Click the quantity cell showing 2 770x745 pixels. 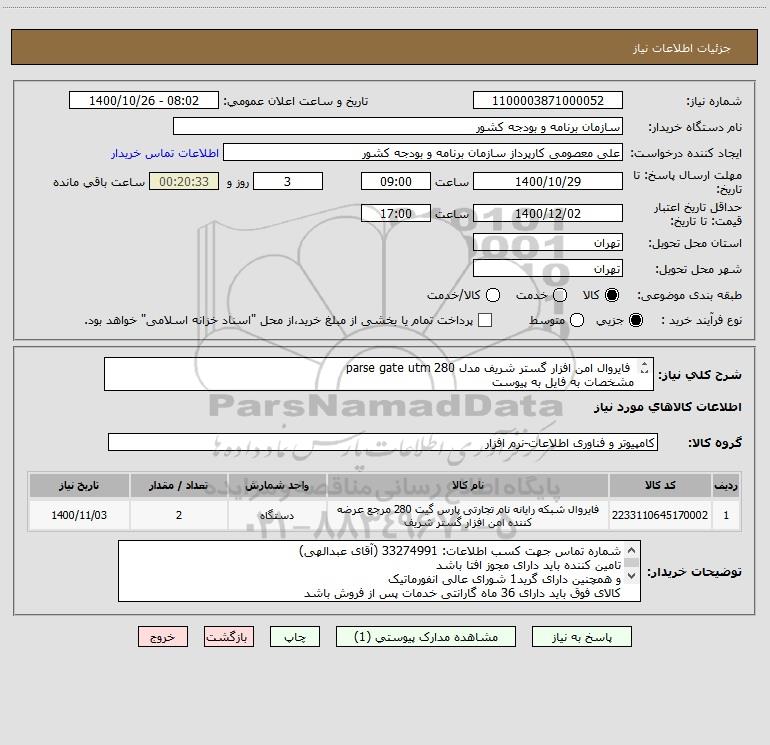pyautogui.click(x=179, y=515)
